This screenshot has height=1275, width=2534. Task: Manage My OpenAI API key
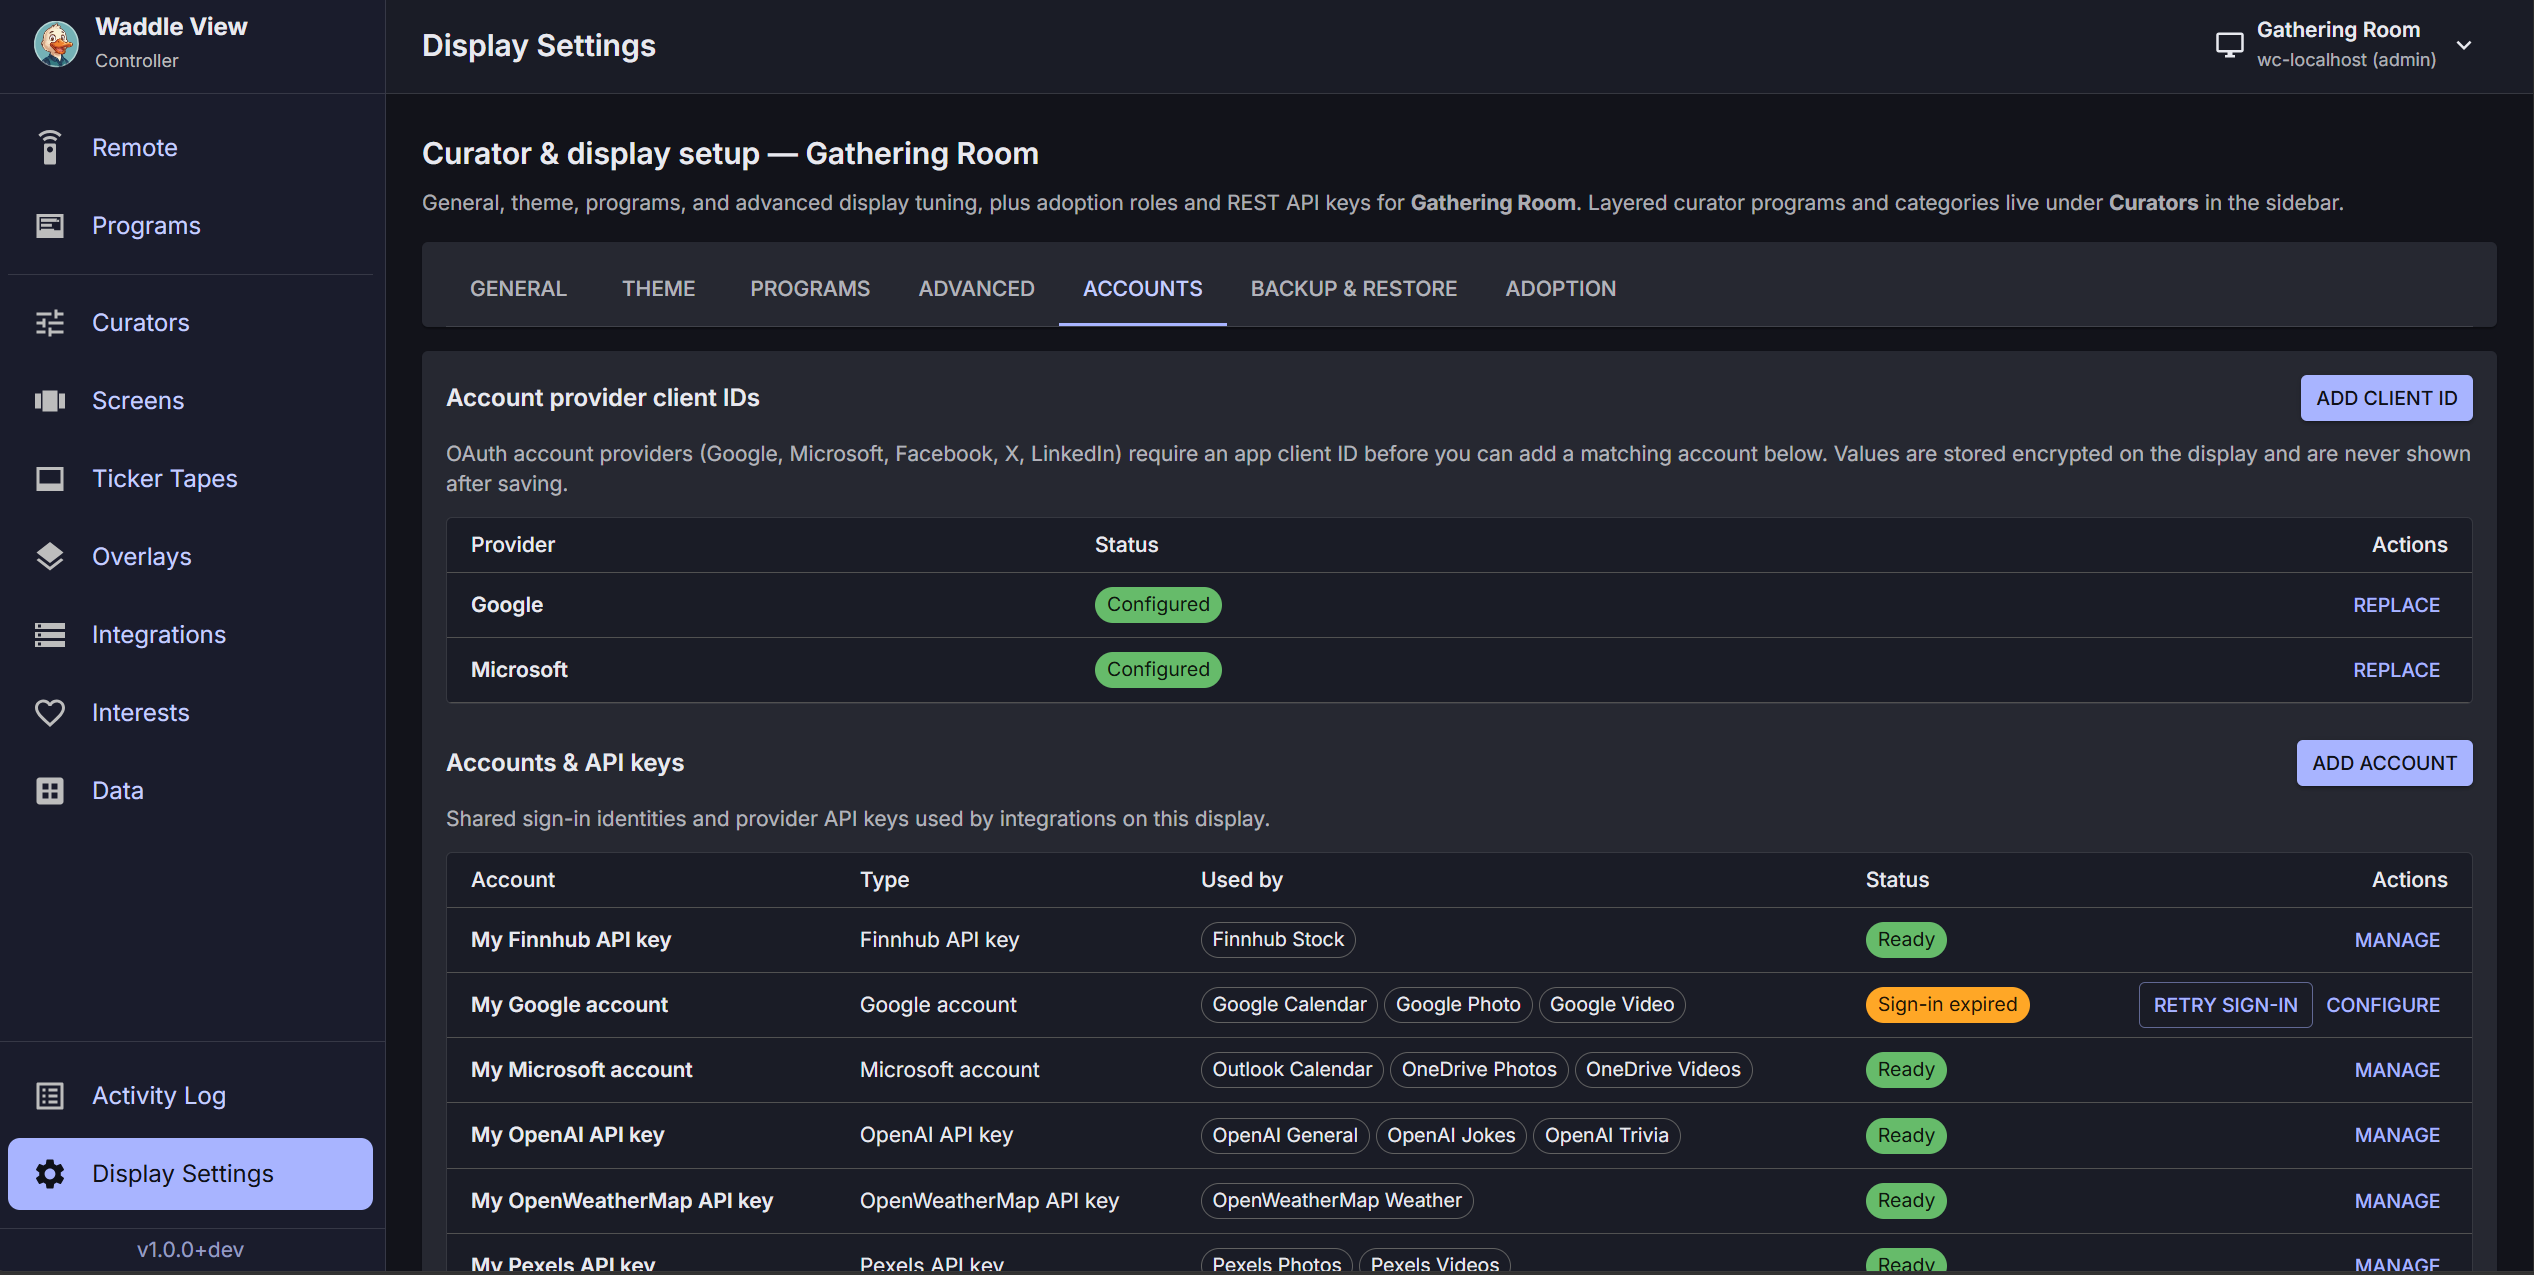(2397, 1135)
